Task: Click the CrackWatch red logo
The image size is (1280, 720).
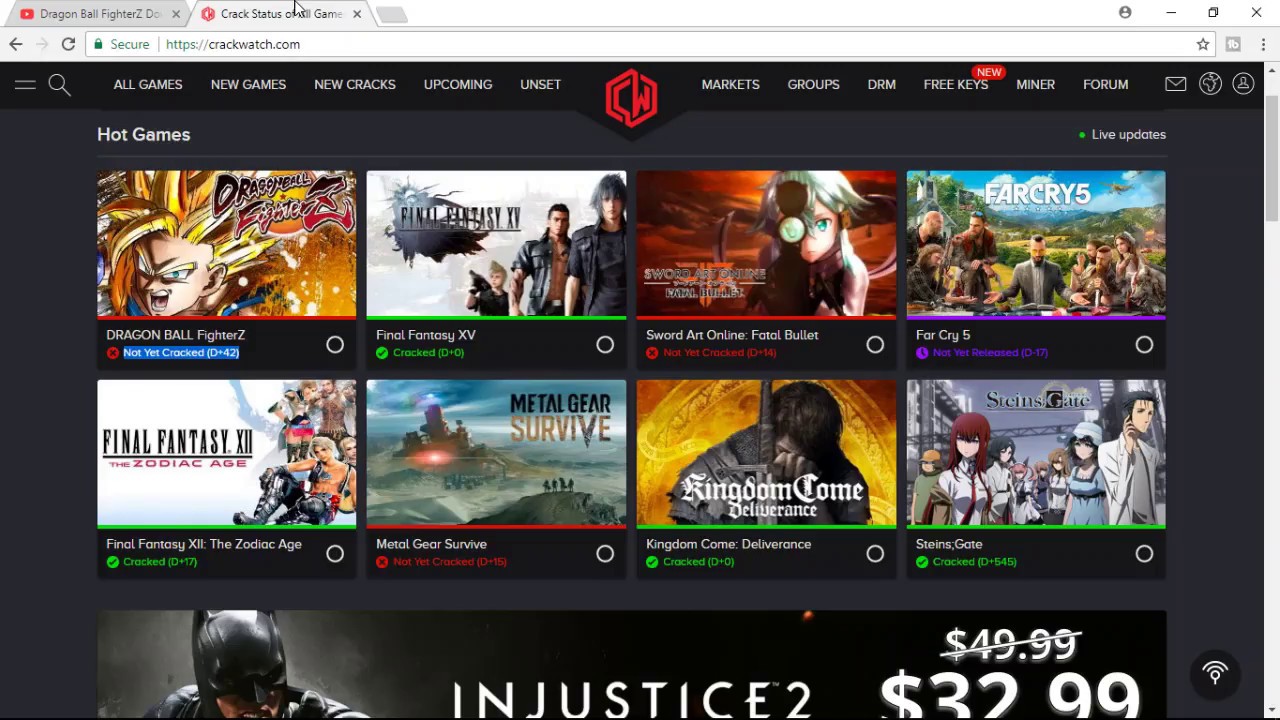Action: coord(631,97)
